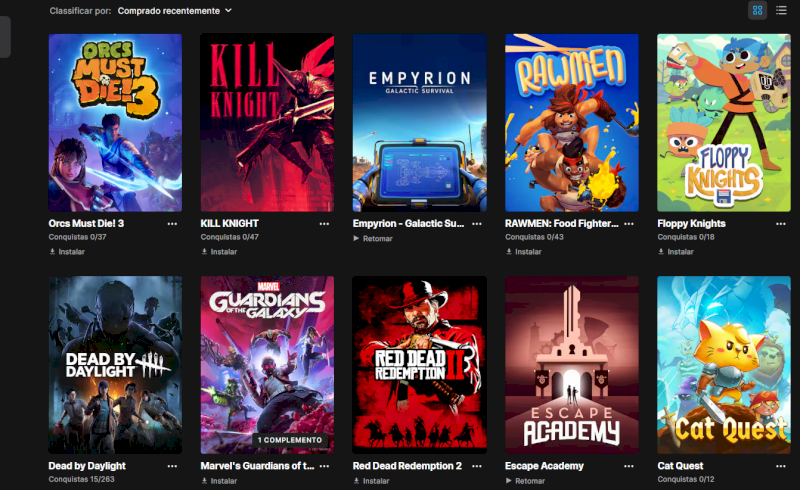The height and width of the screenshot is (490, 800).
Task: Open more options for Marvel's Guardians of the Galaxy
Action: coord(324,466)
